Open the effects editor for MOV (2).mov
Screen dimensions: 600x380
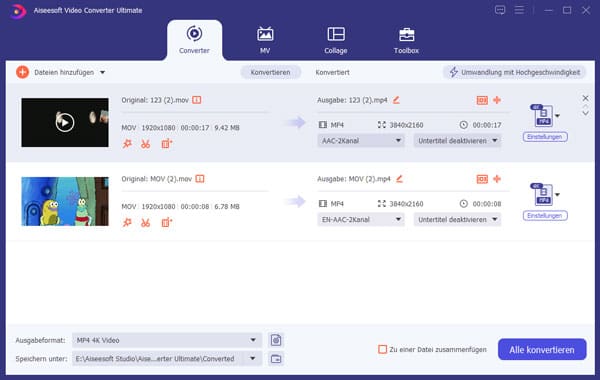tap(127, 223)
